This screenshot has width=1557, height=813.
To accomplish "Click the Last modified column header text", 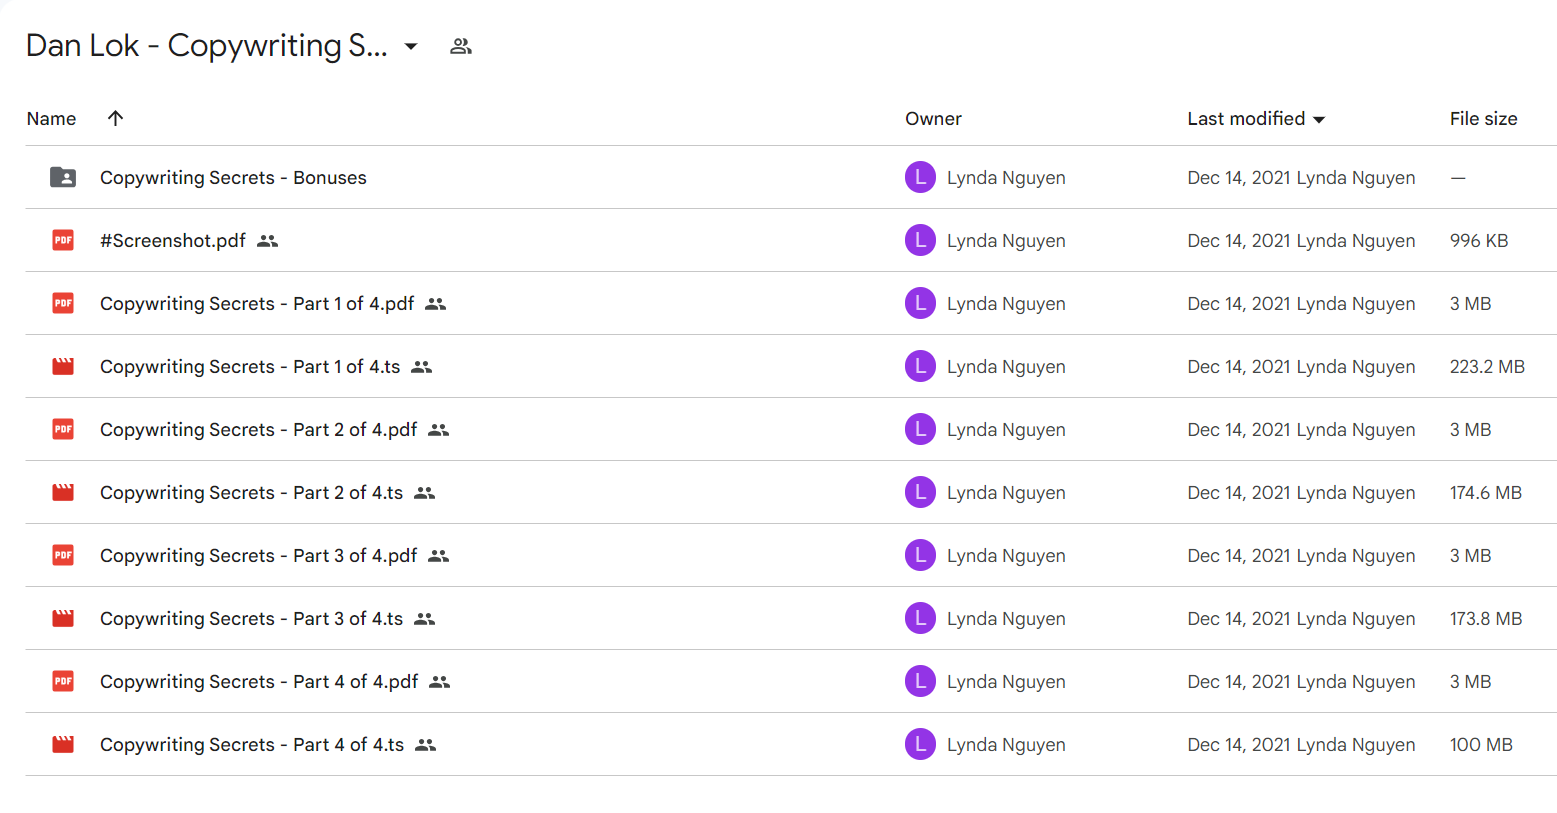I will 1246,118.
